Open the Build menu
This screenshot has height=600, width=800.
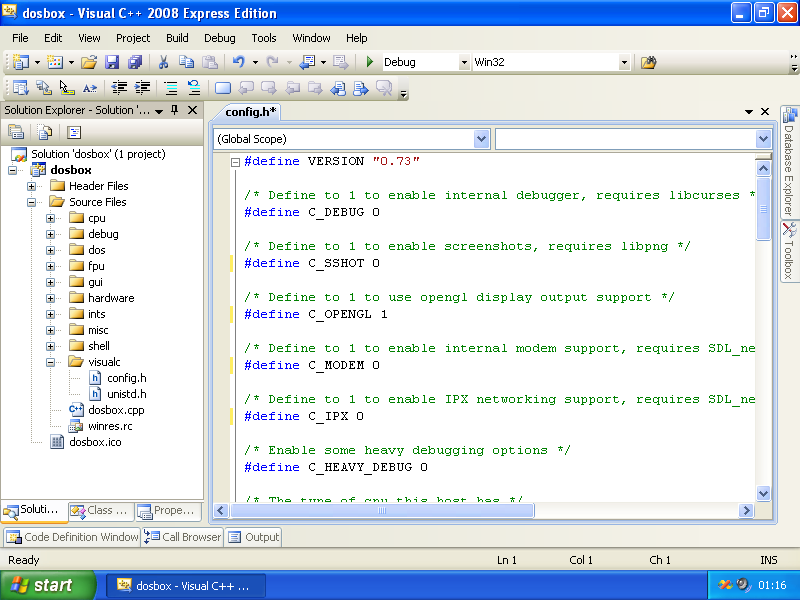pos(177,38)
